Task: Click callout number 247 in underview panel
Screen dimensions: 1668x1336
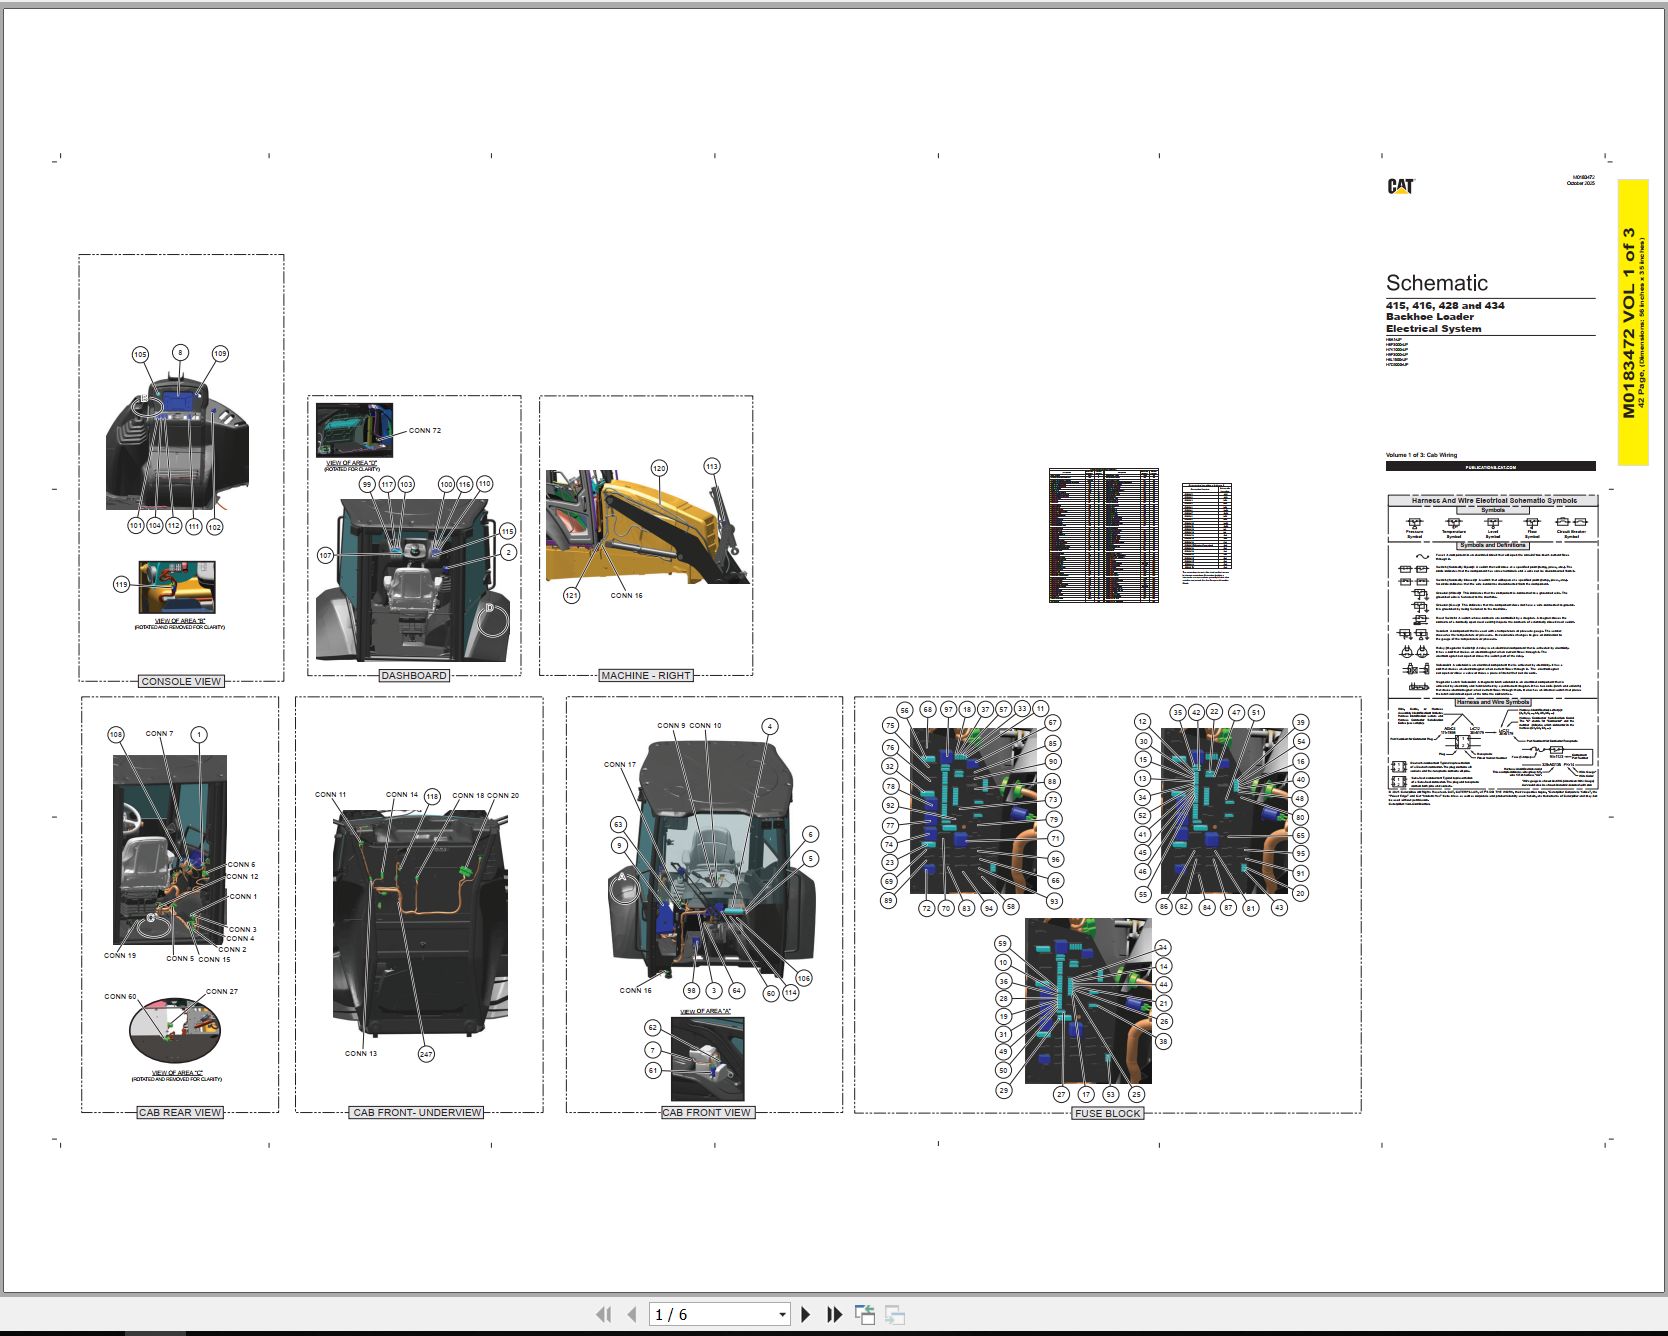Action: click(x=426, y=1054)
